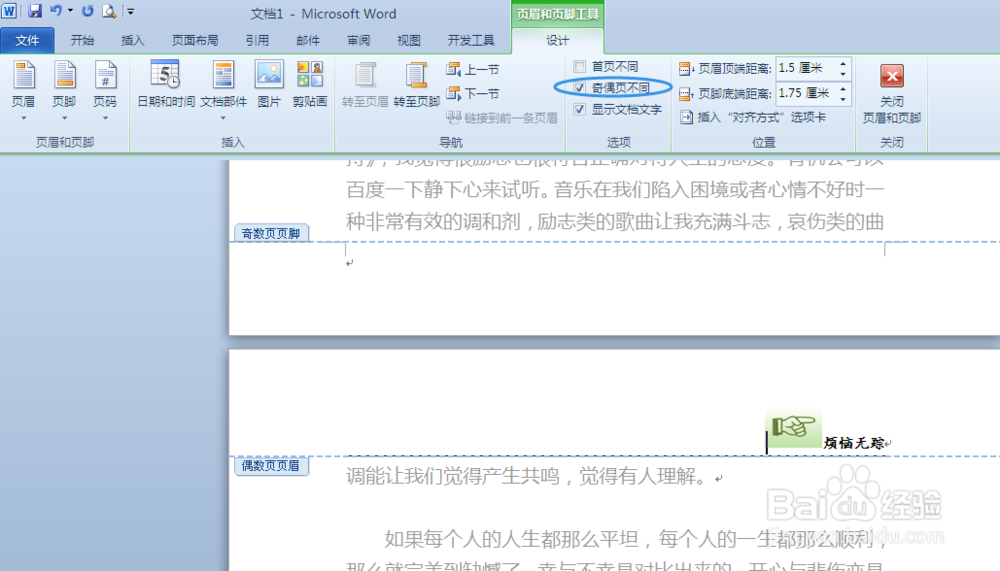Insert a 图片 picture
The width and height of the screenshot is (1000, 571).
coord(269,84)
